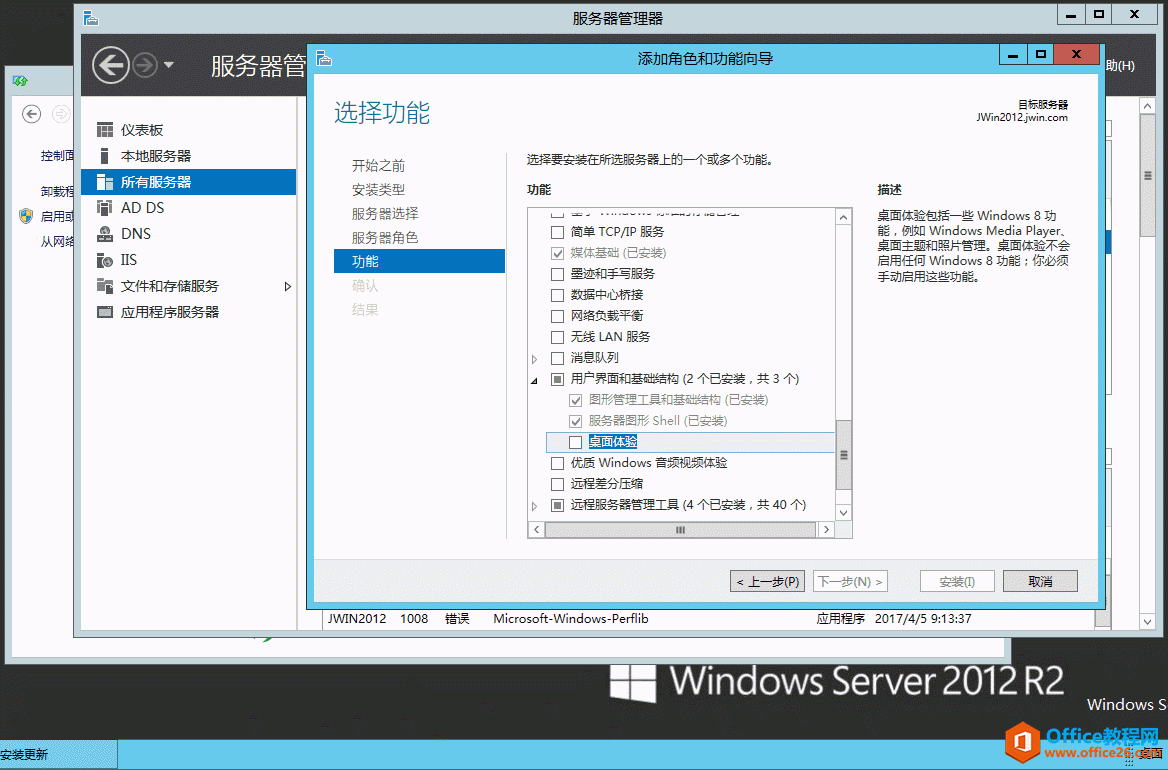Collapse the 用户界面和基础结构 feature group

coord(534,379)
